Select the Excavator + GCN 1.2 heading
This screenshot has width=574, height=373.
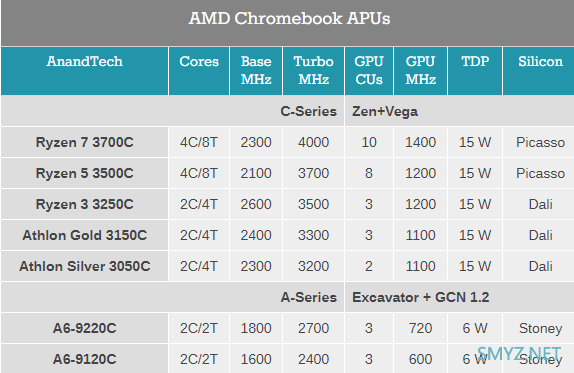click(421, 297)
